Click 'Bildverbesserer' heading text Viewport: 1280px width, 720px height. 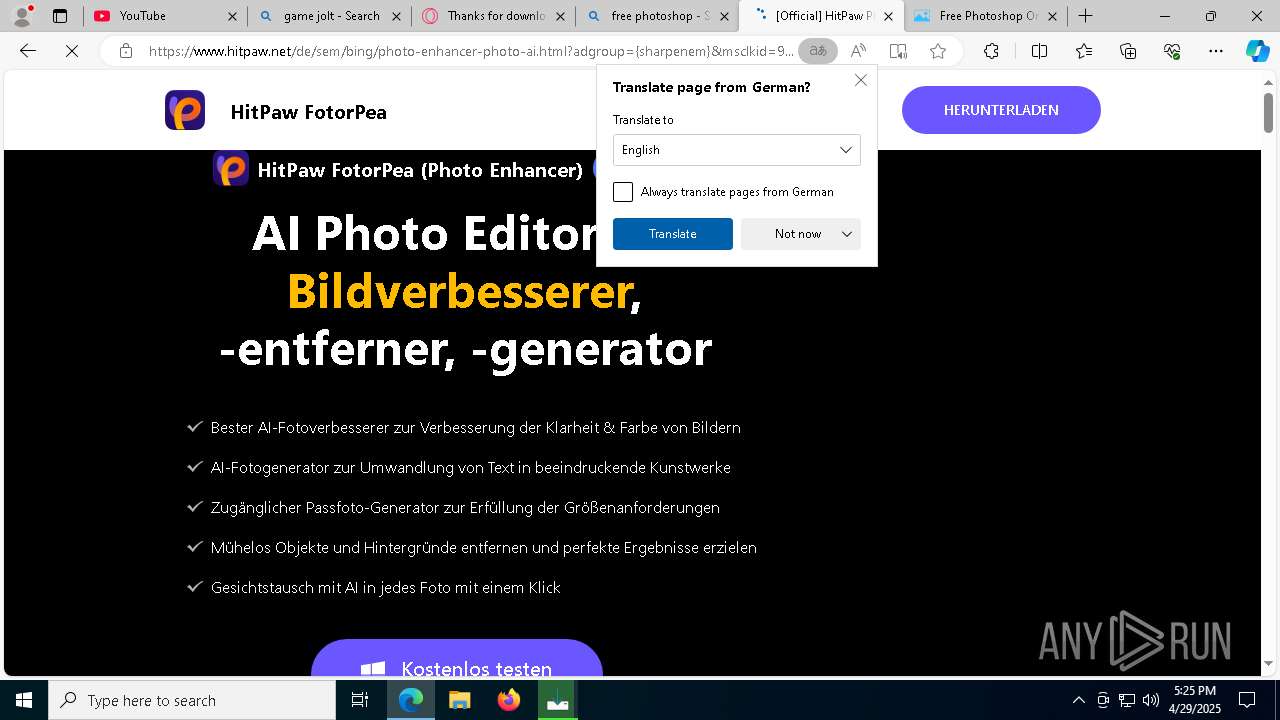[460, 291]
